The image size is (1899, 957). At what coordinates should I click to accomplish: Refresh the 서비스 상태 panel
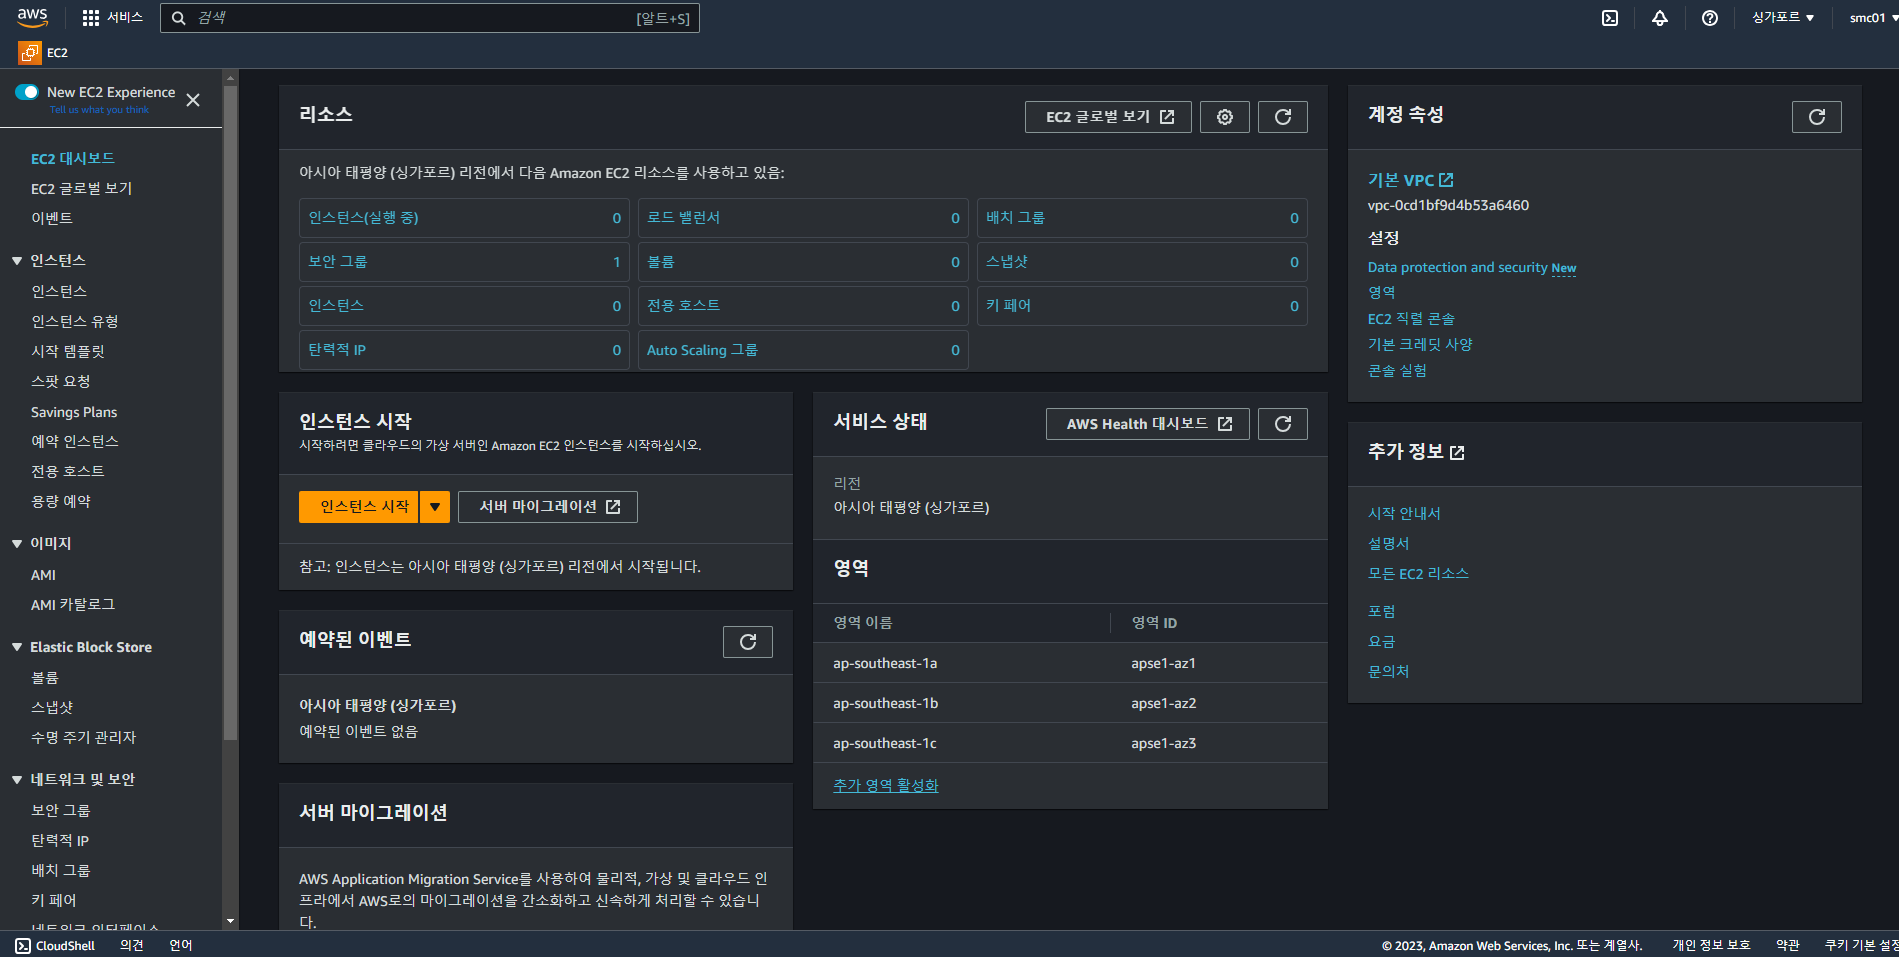tap(1283, 424)
